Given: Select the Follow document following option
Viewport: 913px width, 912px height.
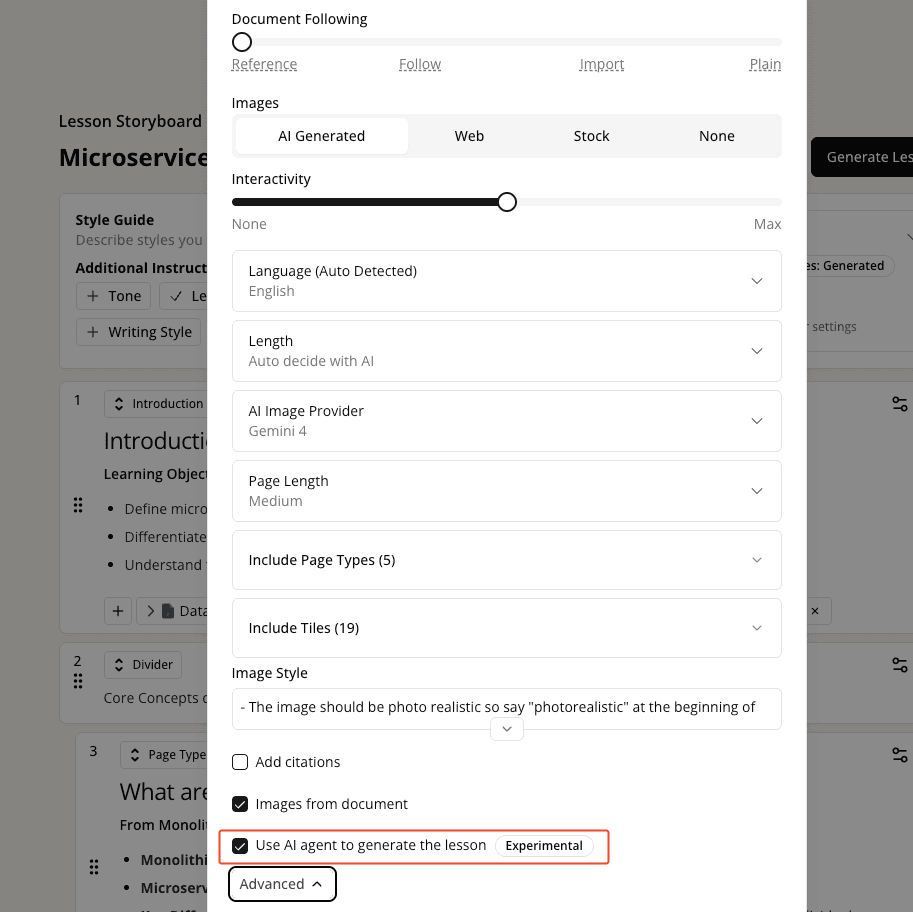Looking at the screenshot, I should coord(420,64).
